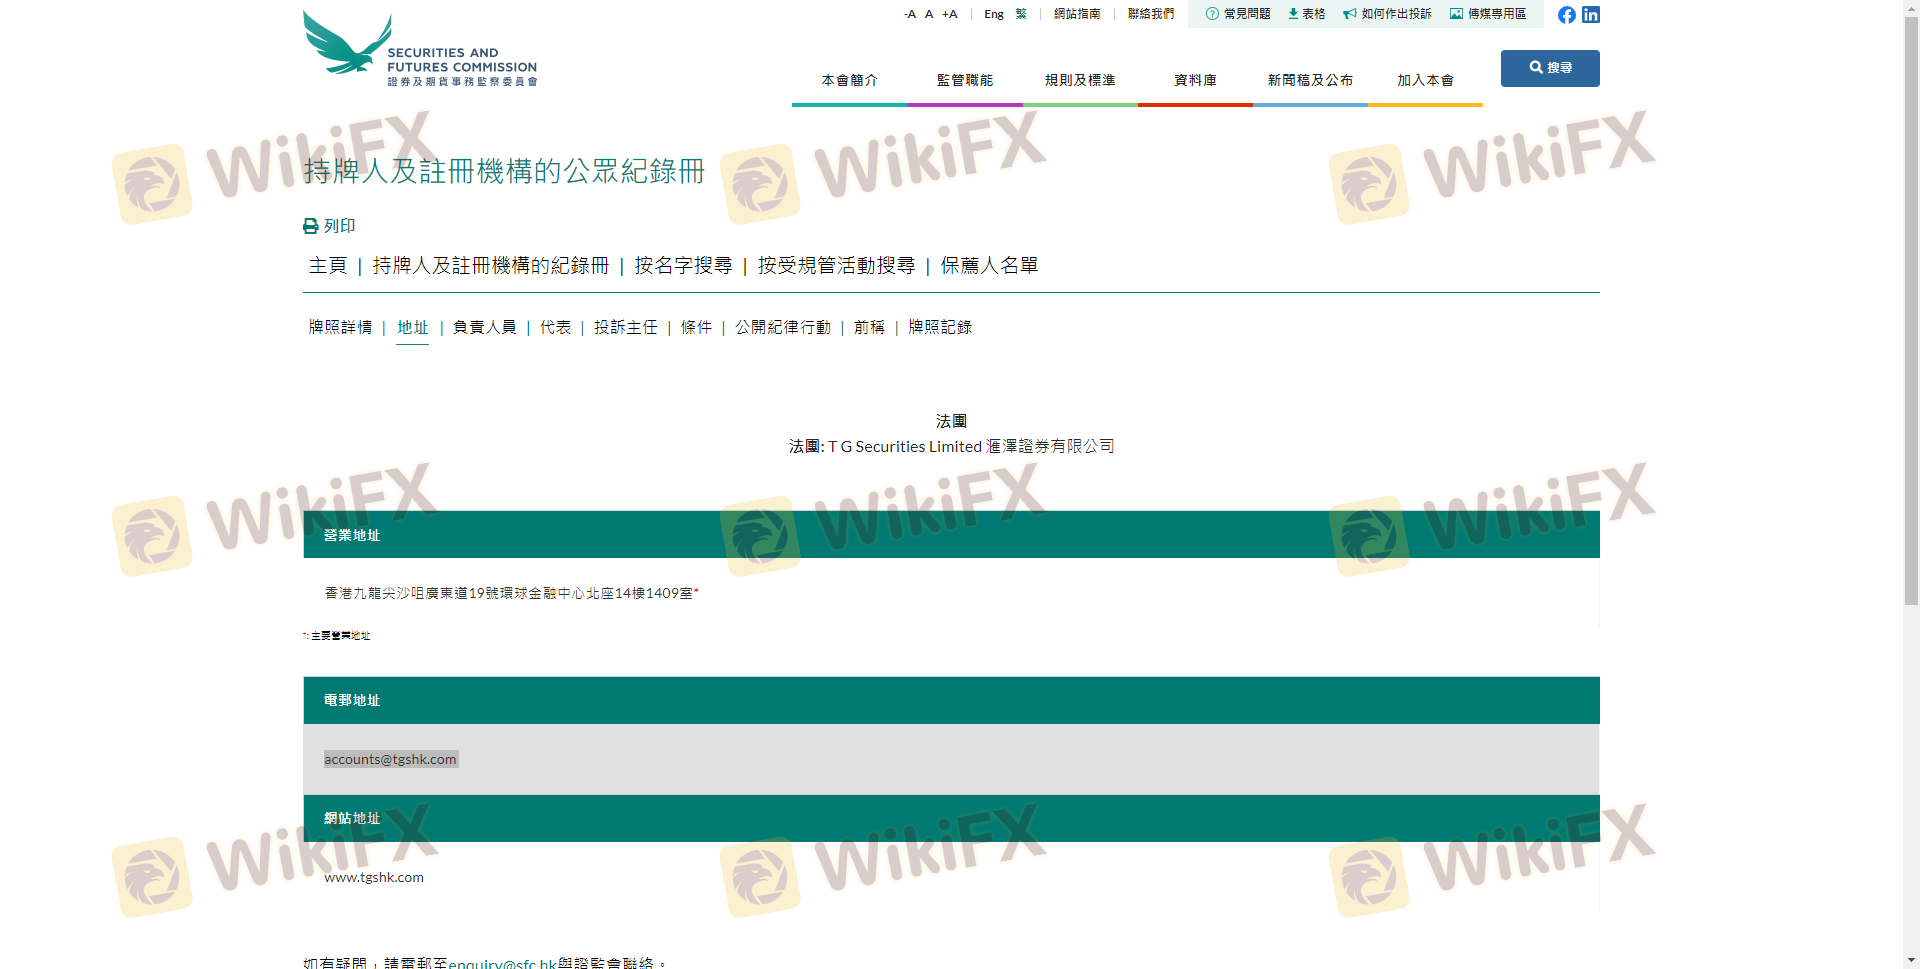Screen dimensions: 1920x969
Task: Open the 本會簡介 menu
Action: pyautogui.click(x=850, y=80)
